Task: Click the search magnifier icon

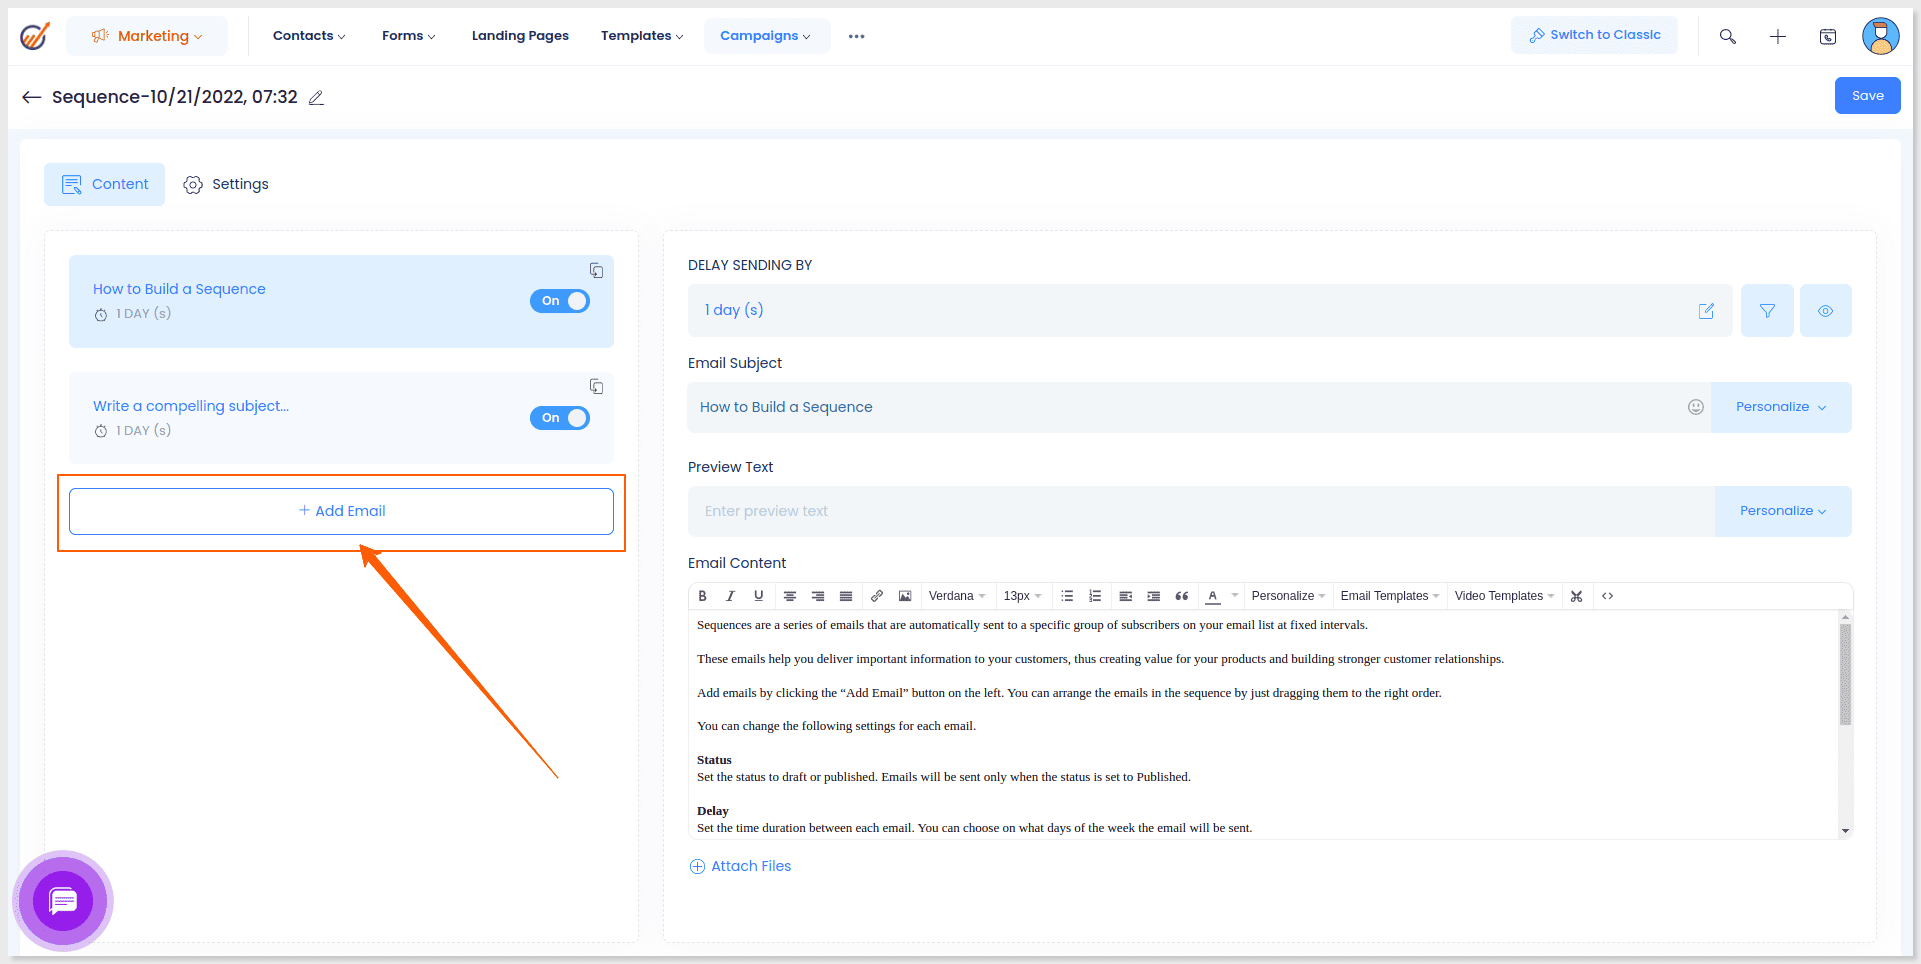Action: pos(1727,37)
